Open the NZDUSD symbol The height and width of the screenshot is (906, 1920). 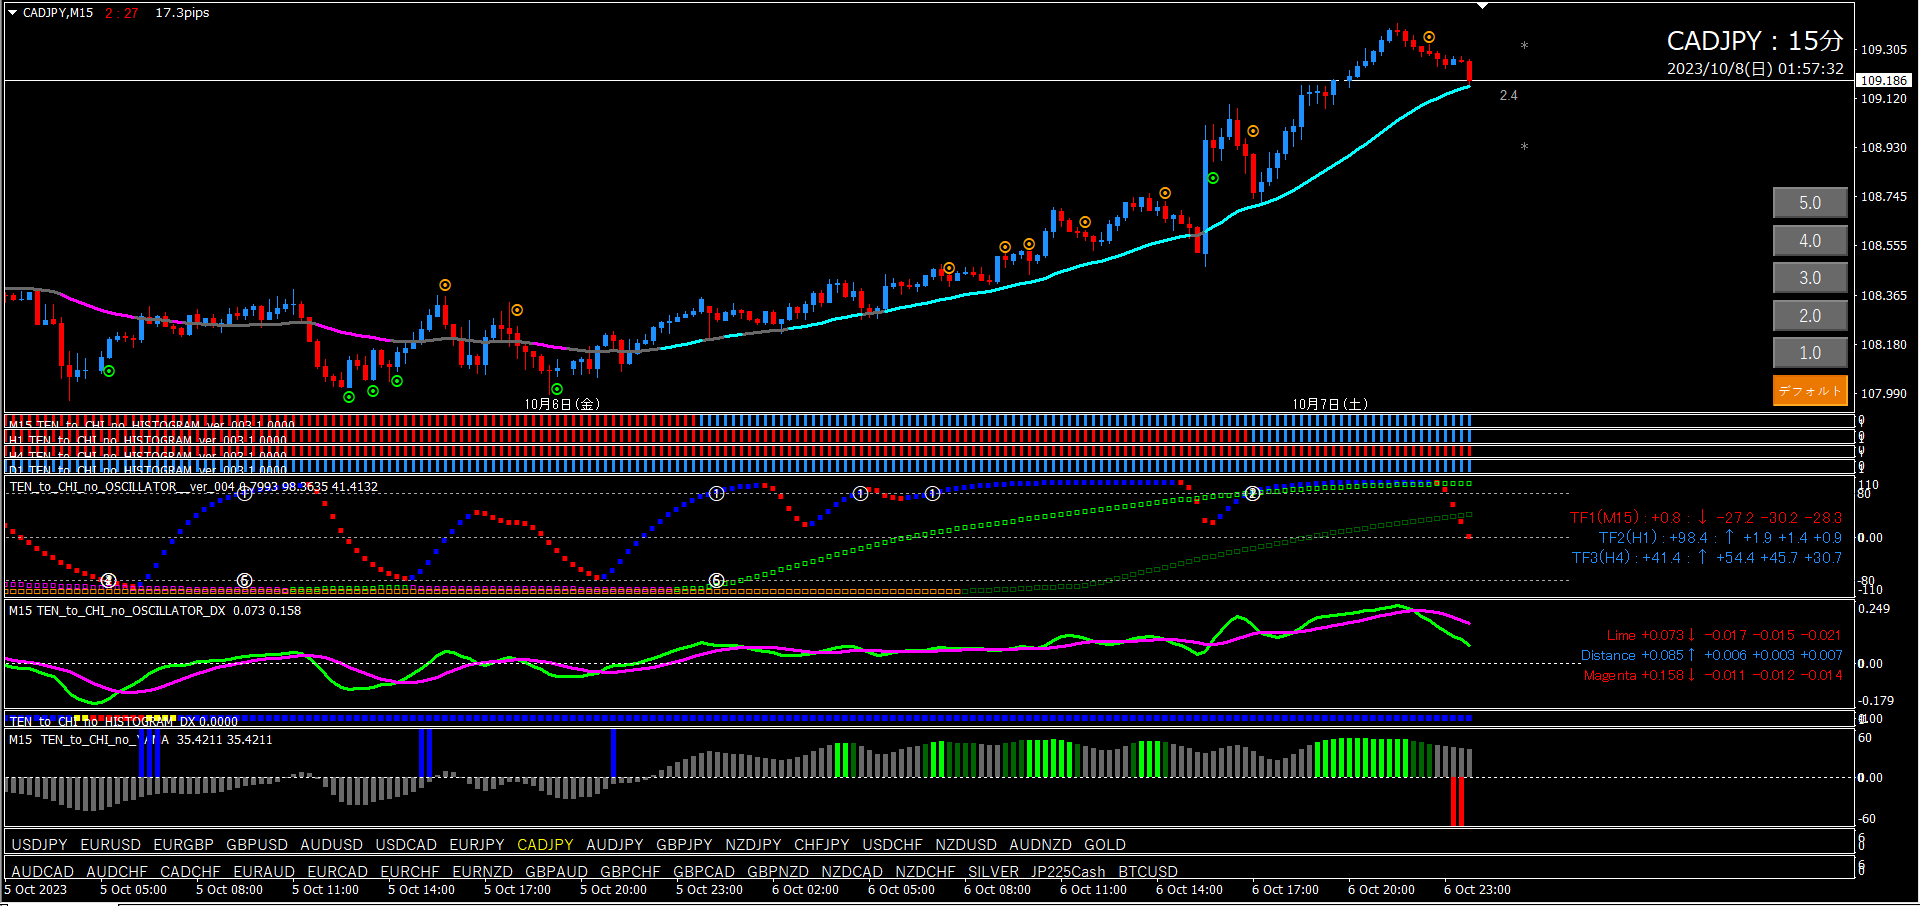point(966,845)
